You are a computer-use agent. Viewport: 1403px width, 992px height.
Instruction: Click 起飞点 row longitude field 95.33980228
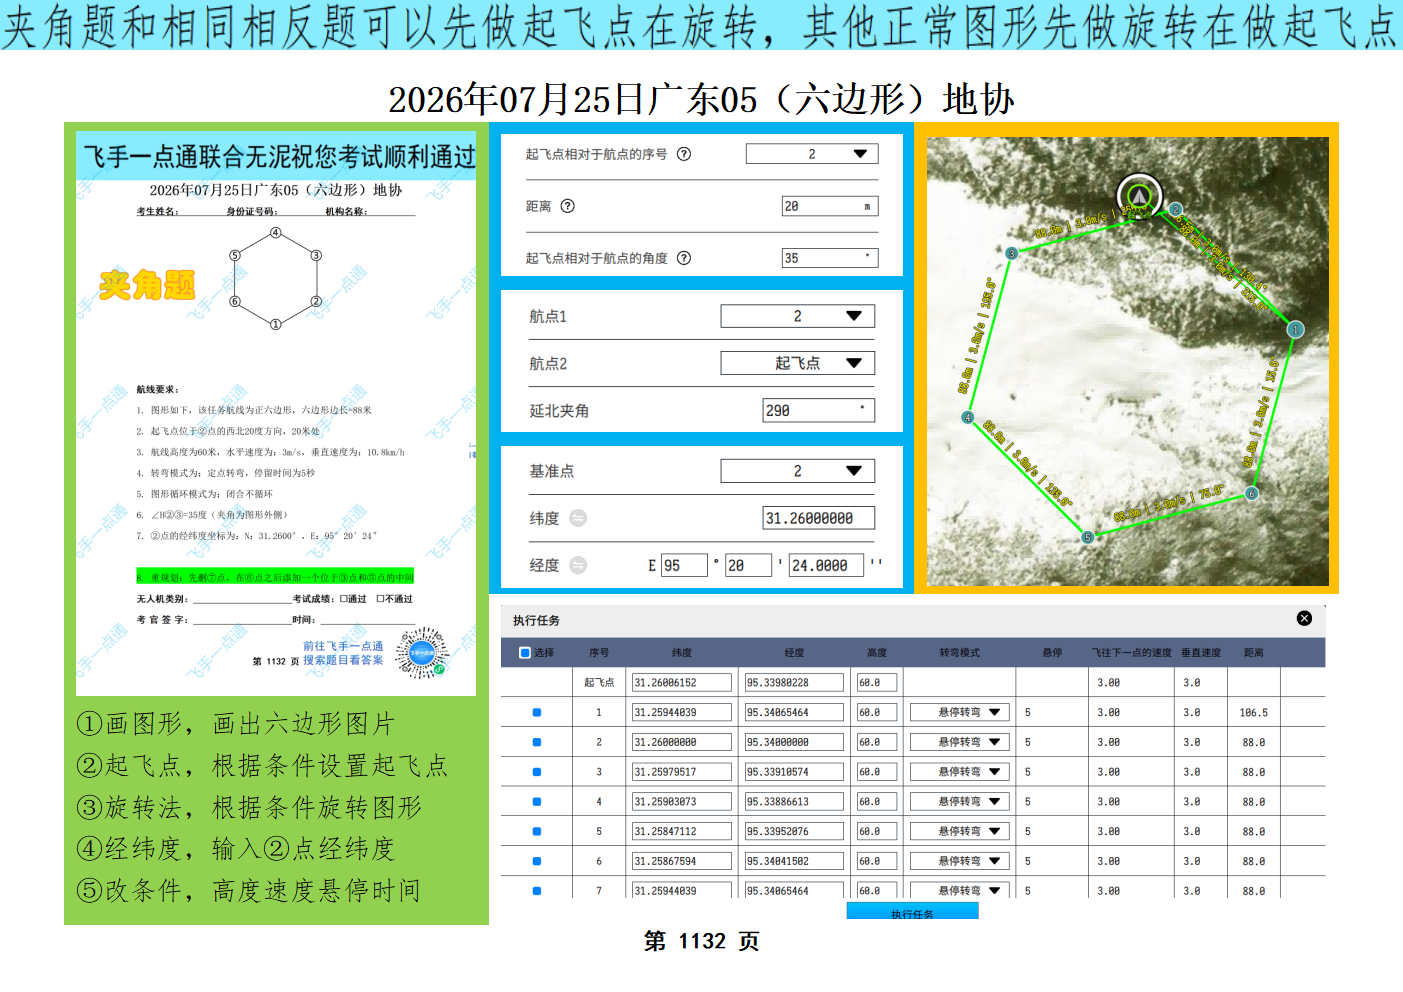(796, 683)
